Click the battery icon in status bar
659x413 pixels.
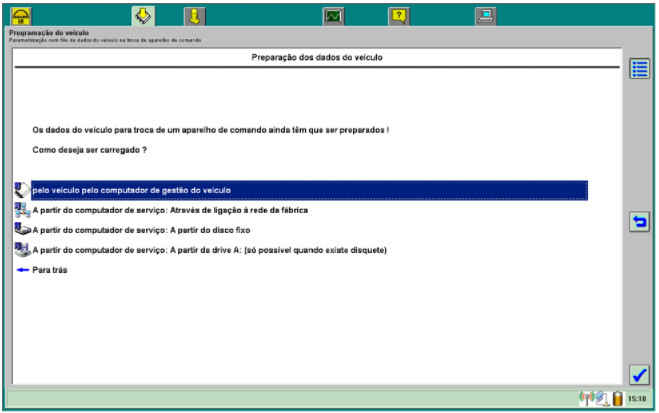(617, 399)
